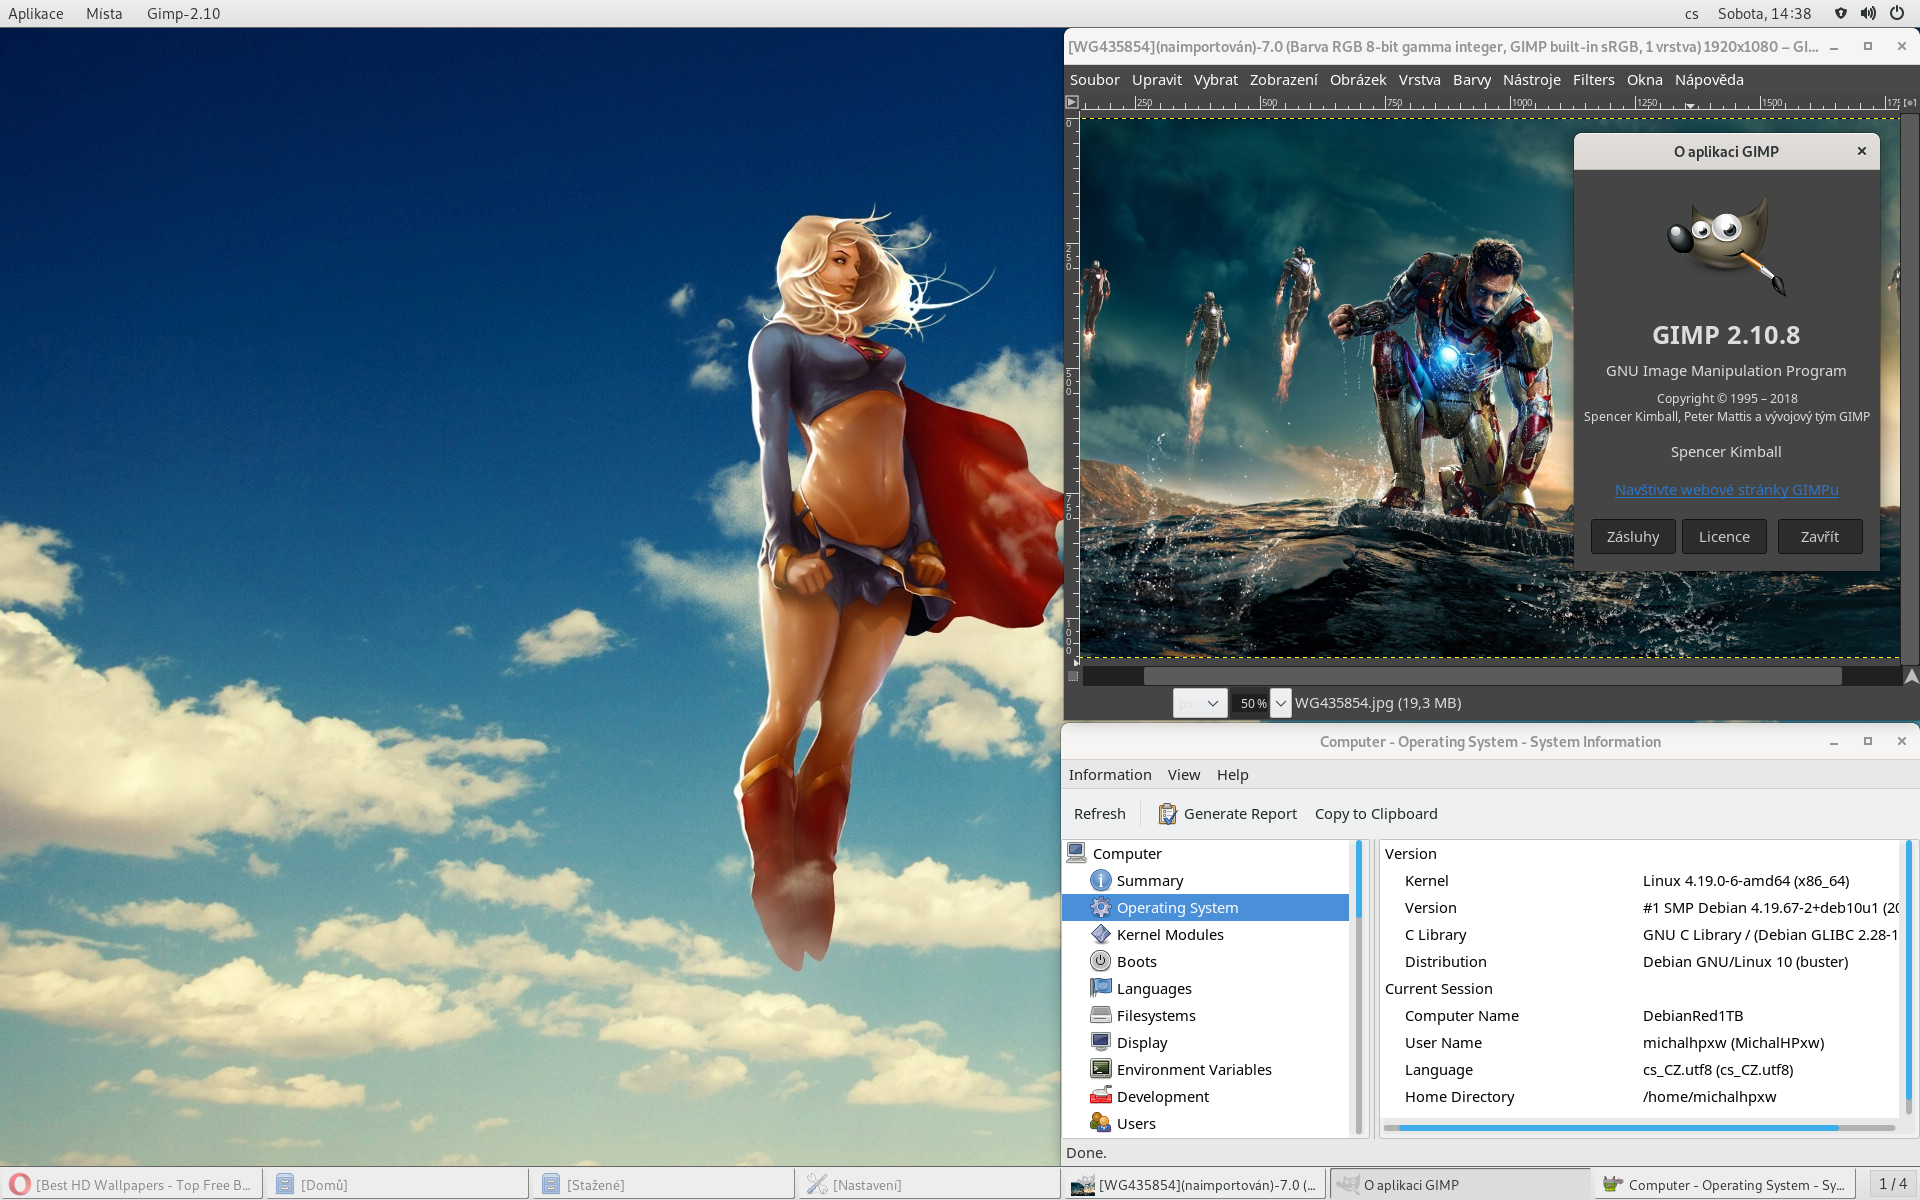Toggle the quick mask button in GIMP
Image resolution: width=1920 pixels, height=1200 pixels.
point(1073,676)
